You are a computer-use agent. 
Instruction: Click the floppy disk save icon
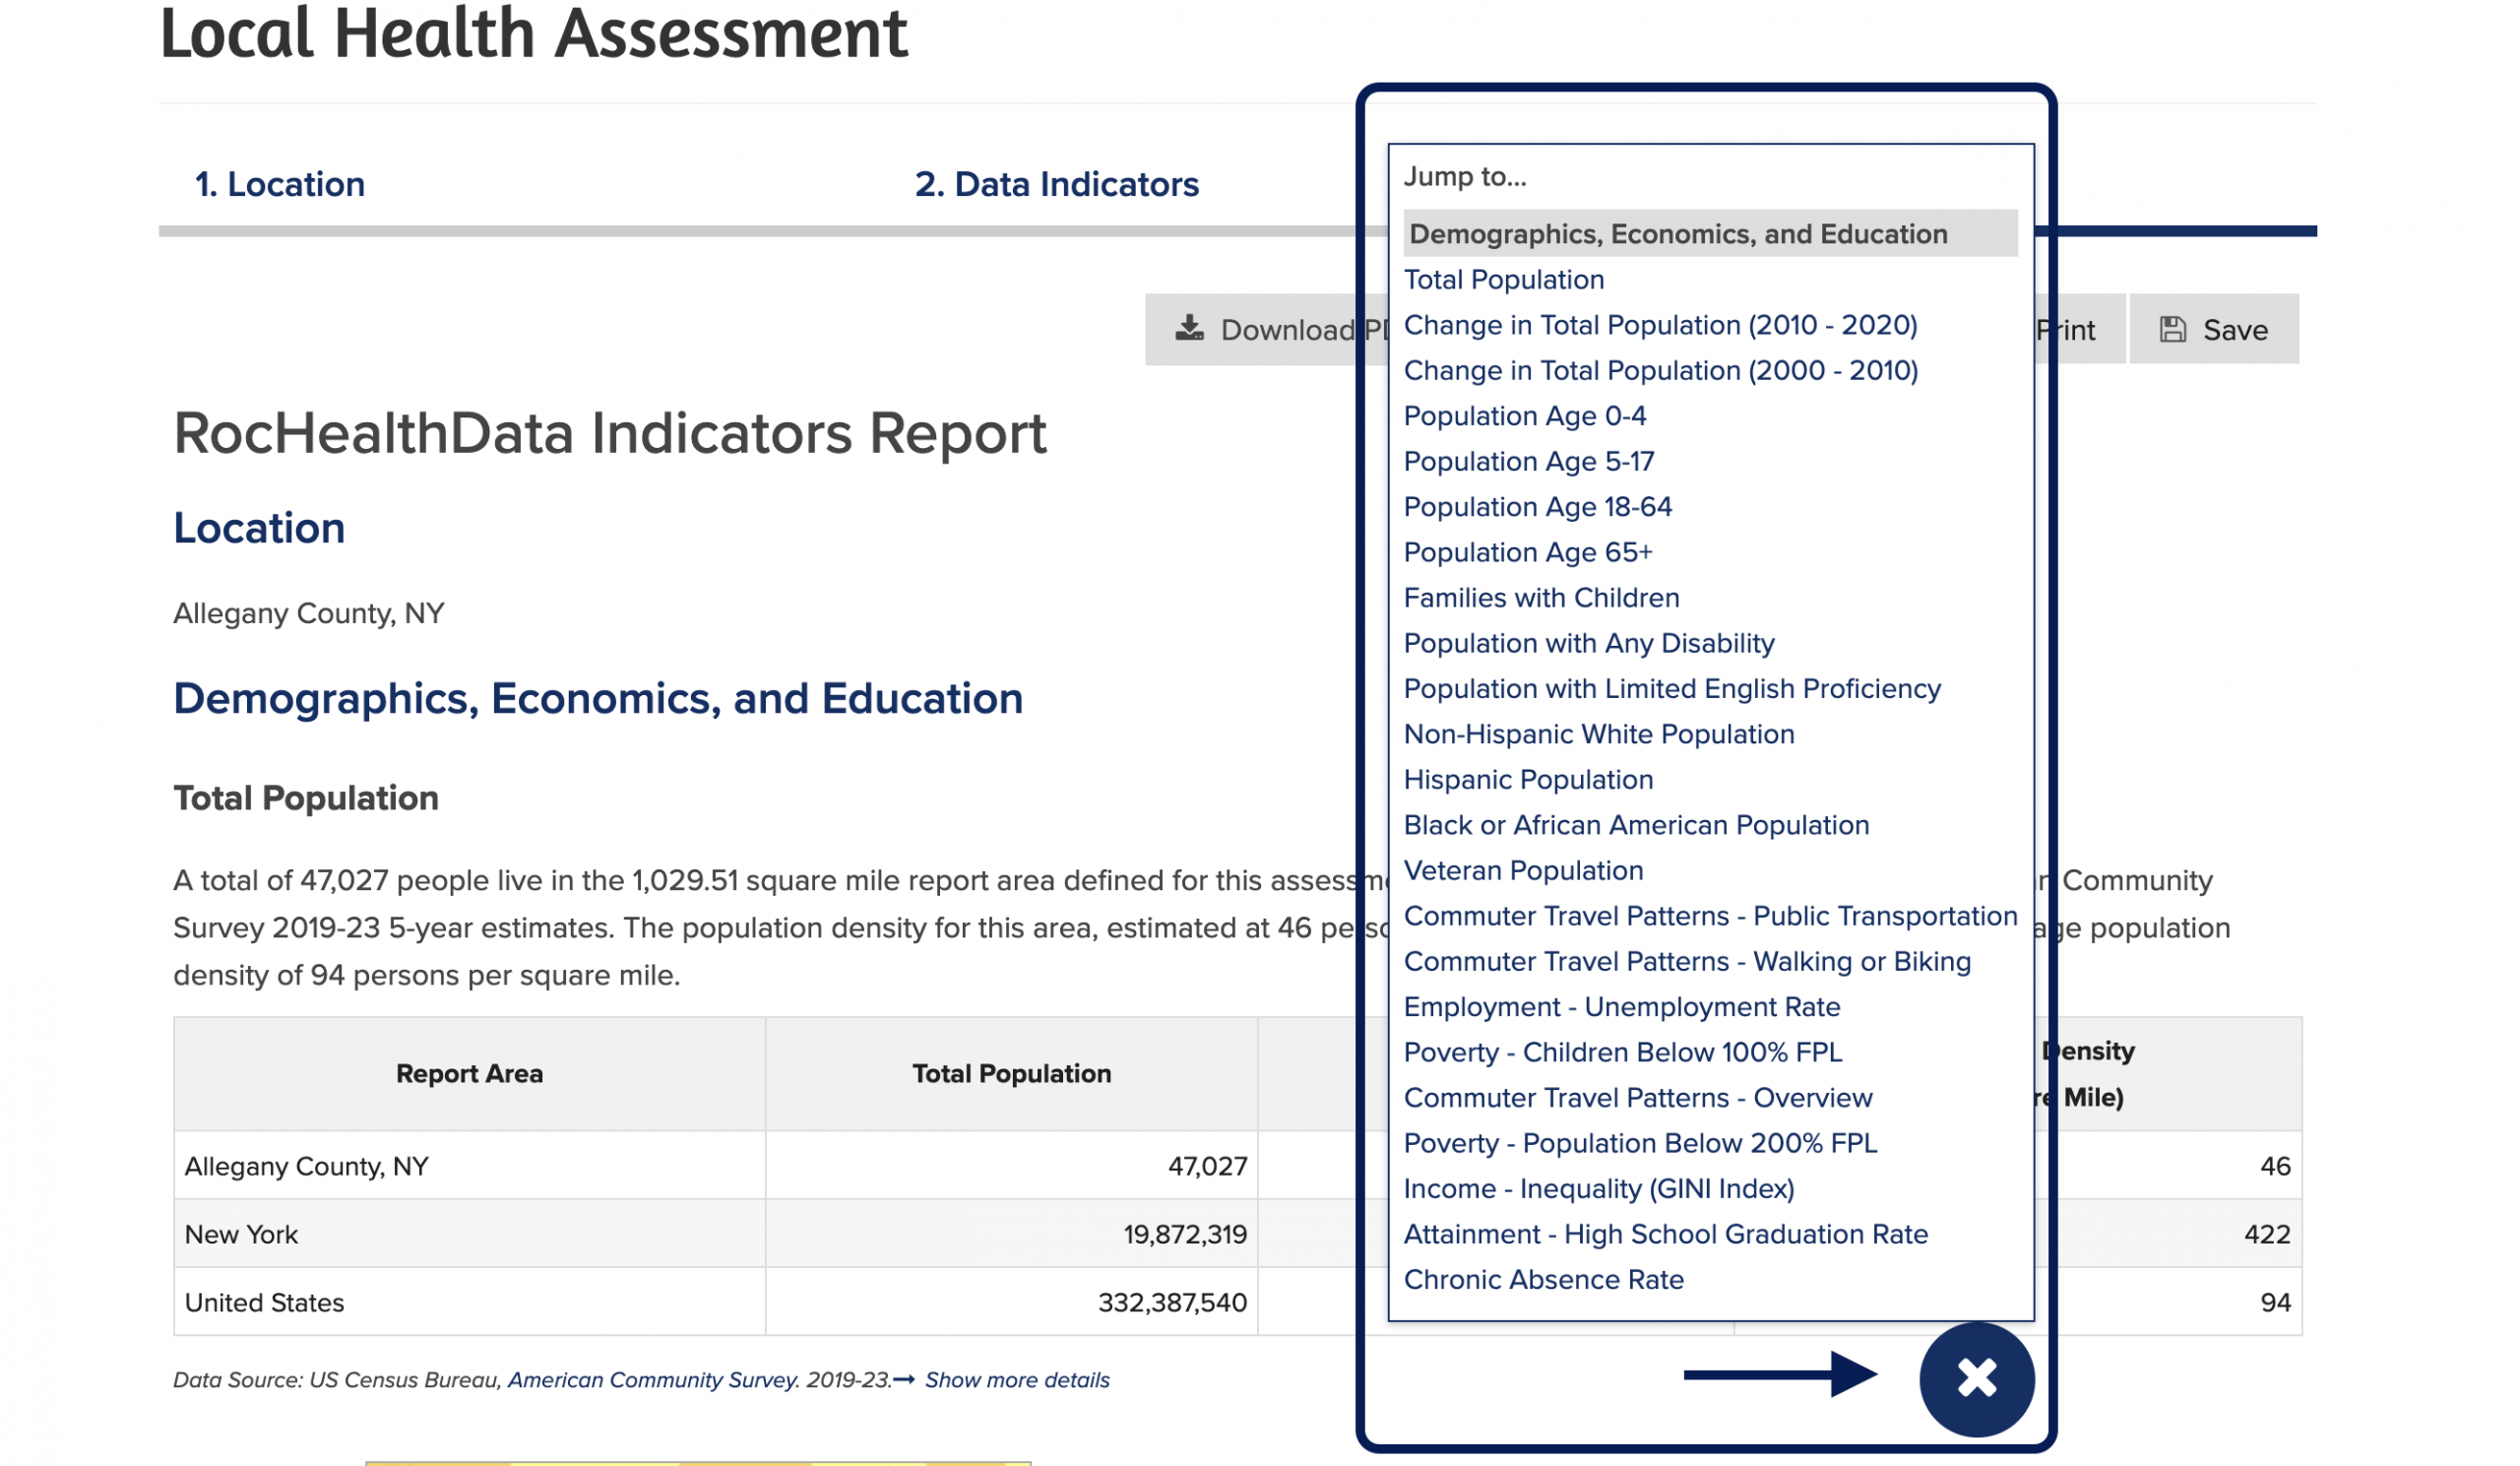(x=2172, y=329)
